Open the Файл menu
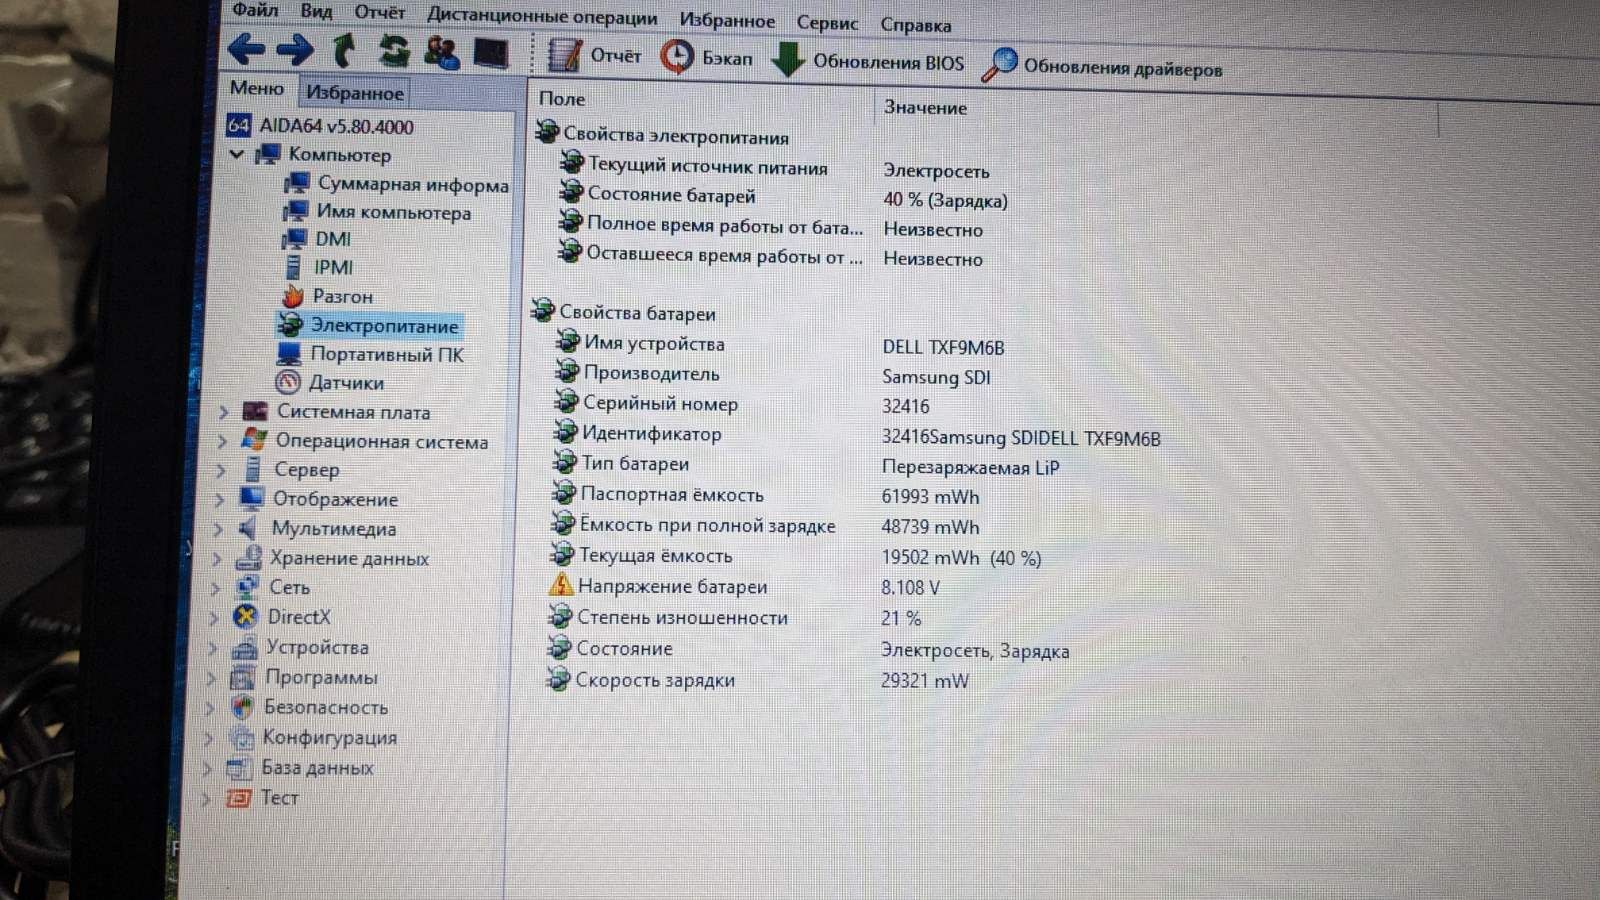The image size is (1600, 900). pos(255,10)
